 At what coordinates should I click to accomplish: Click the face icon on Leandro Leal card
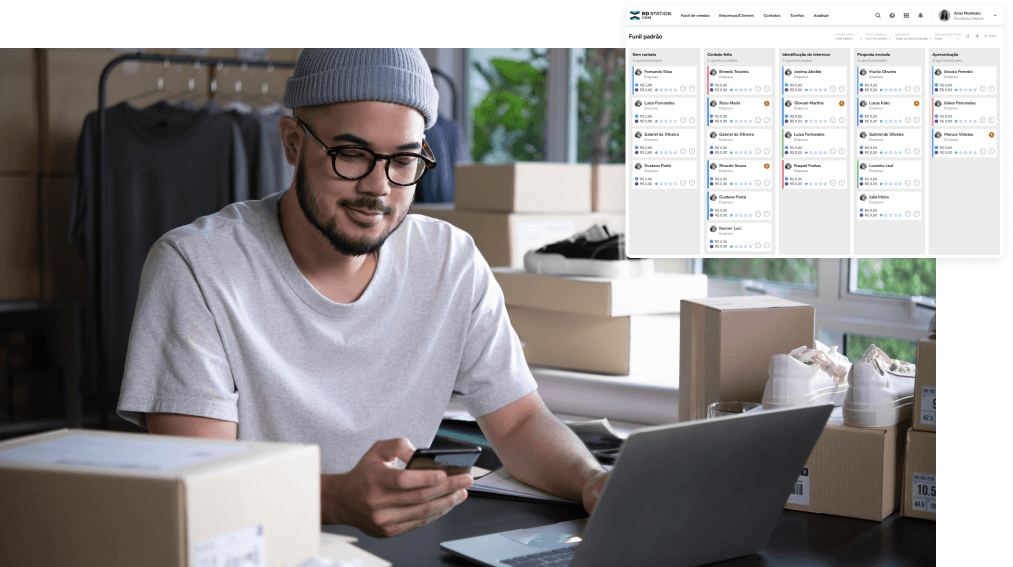pyautogui.click(x=908, y=183)
